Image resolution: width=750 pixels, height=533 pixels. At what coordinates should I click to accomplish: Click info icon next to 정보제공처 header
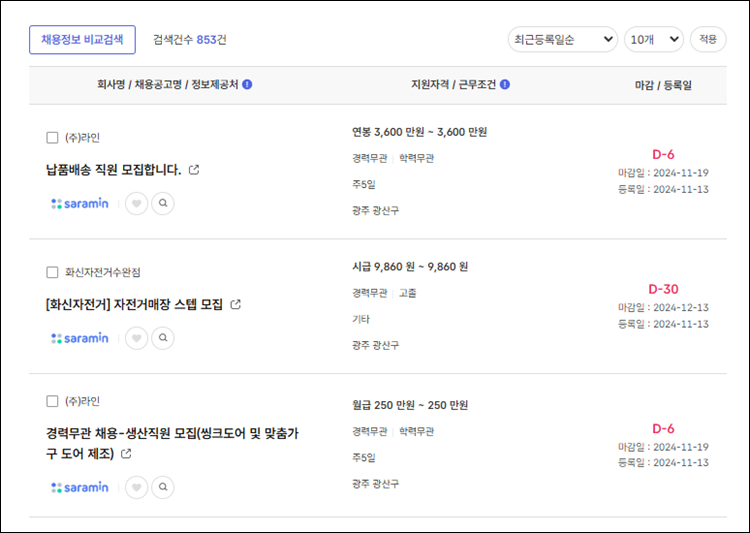pyautogui.click(x=247, y=85)
